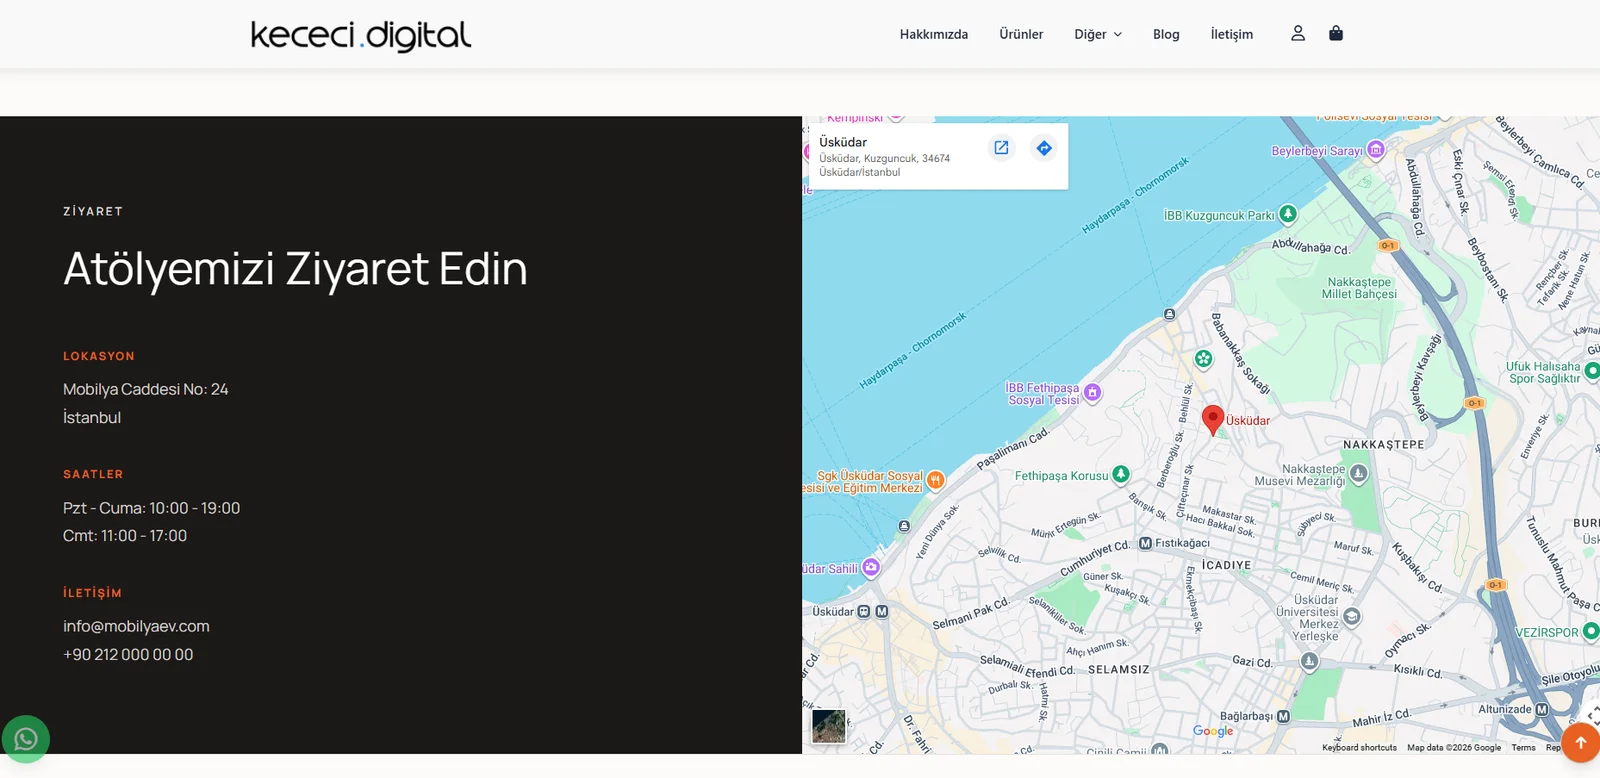This screenshot has width=1600, height=778.
Task: Click phone number +90 212 000 00 00
Action: click(128, 654)
